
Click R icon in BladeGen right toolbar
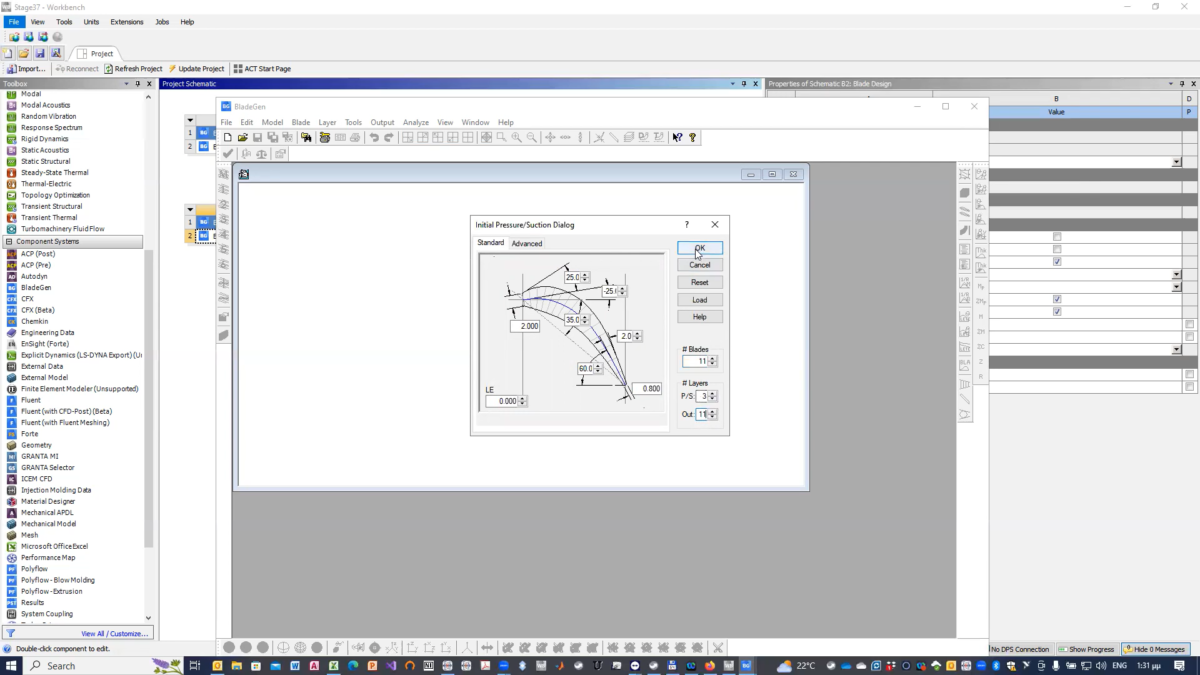981,376
